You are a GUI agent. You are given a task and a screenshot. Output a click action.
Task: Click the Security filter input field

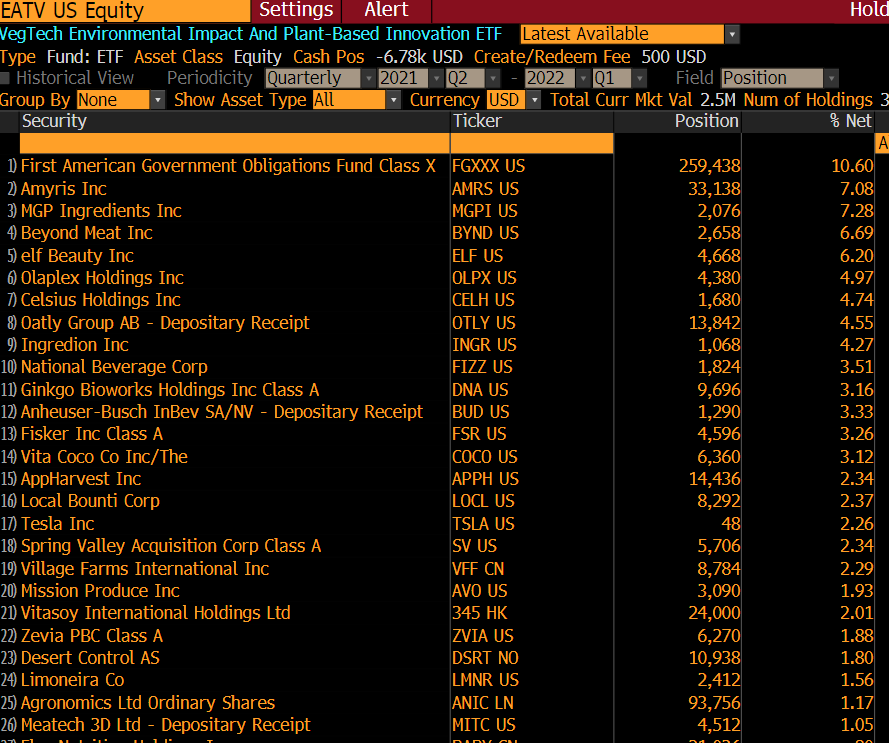[234, 143]
